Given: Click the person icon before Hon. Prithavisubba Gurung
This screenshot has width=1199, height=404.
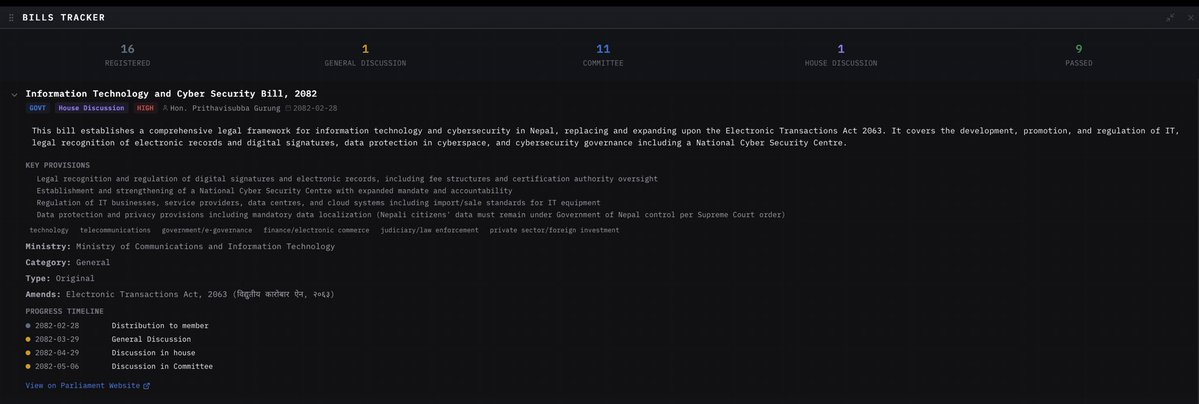Looking at the screenshot, I should point(165,109).
